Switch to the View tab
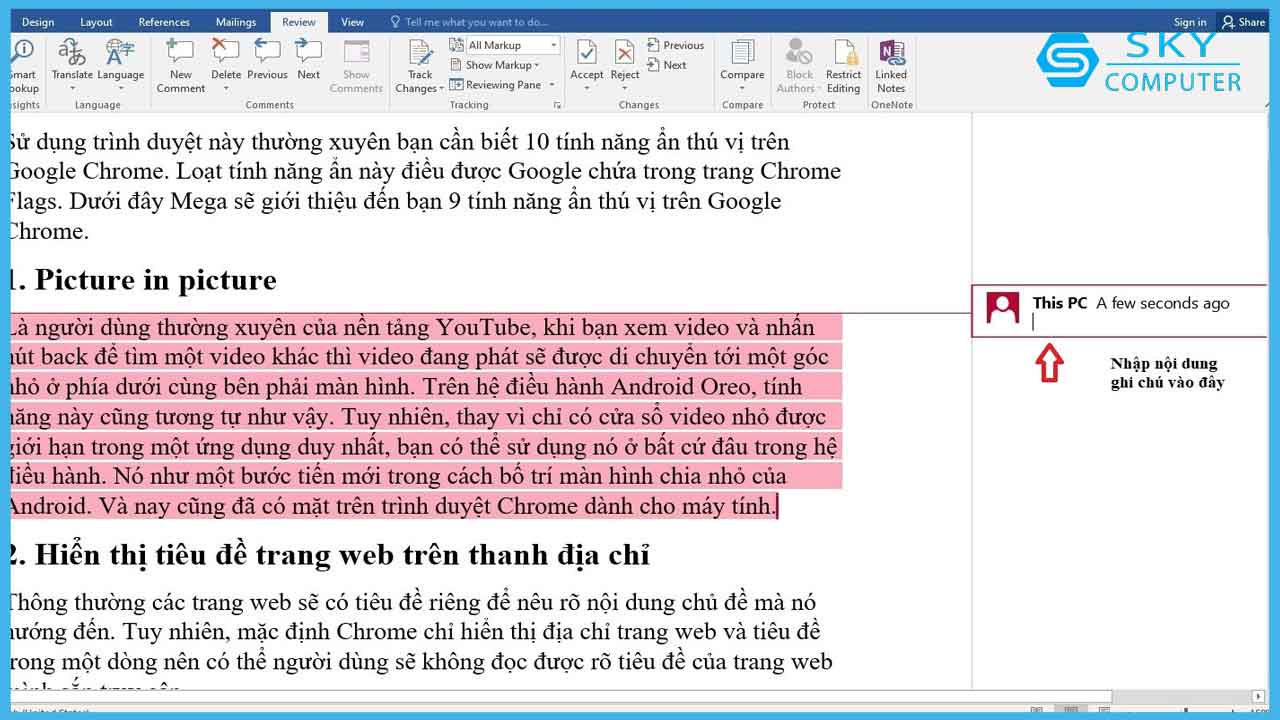This screenshot has width=1280, height=720. [x=352, y=22]
